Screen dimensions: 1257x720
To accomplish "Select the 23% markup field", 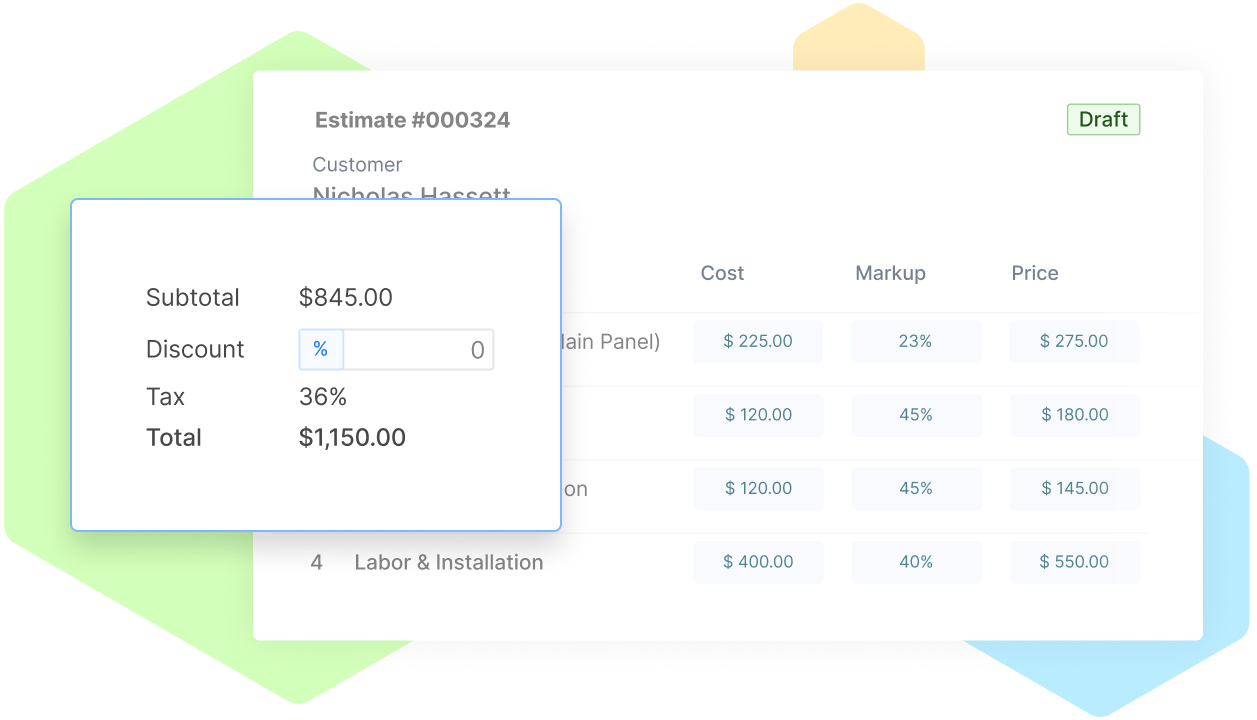I will [915, 341].
